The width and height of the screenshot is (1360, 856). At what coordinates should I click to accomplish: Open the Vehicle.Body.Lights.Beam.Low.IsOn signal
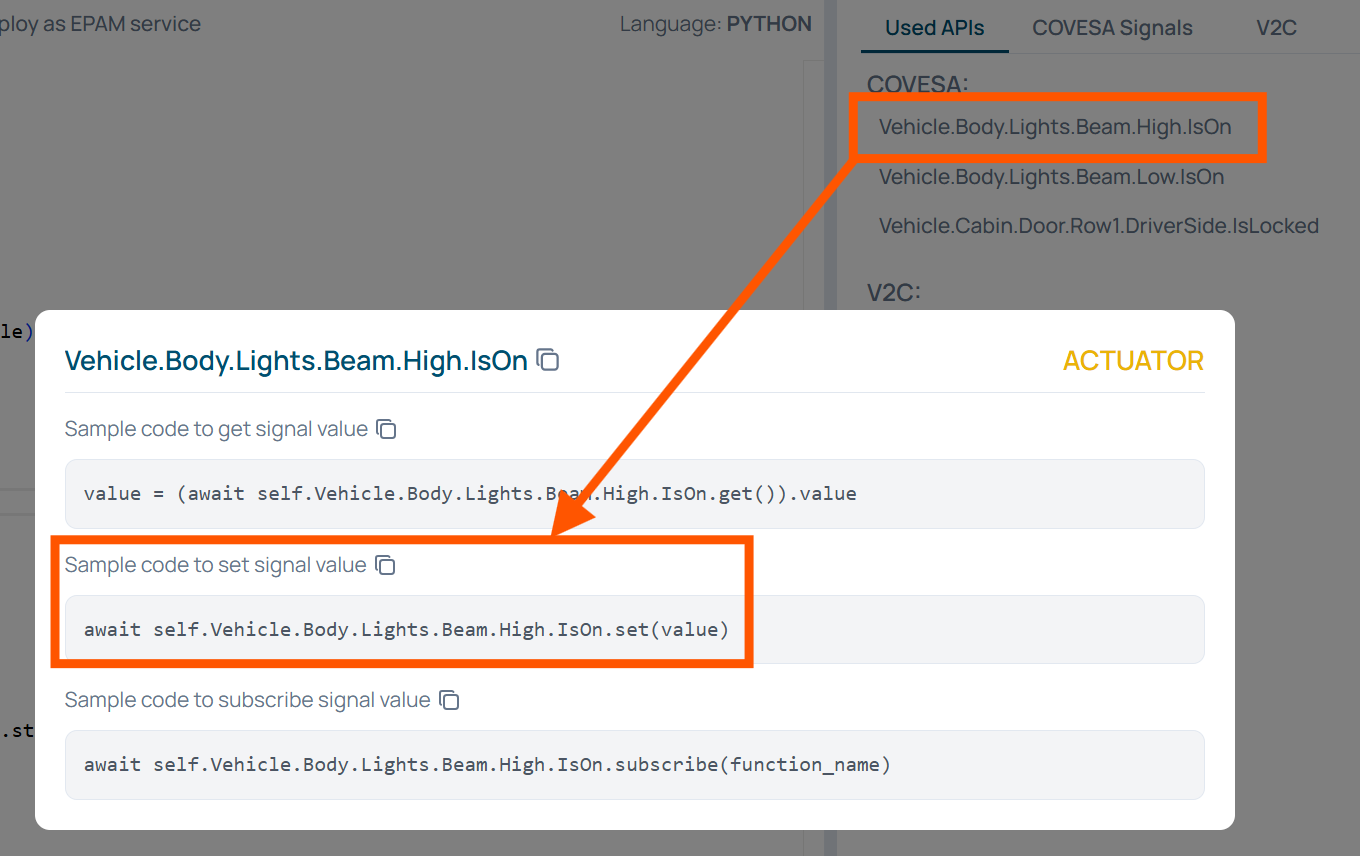pos(1051,177)
